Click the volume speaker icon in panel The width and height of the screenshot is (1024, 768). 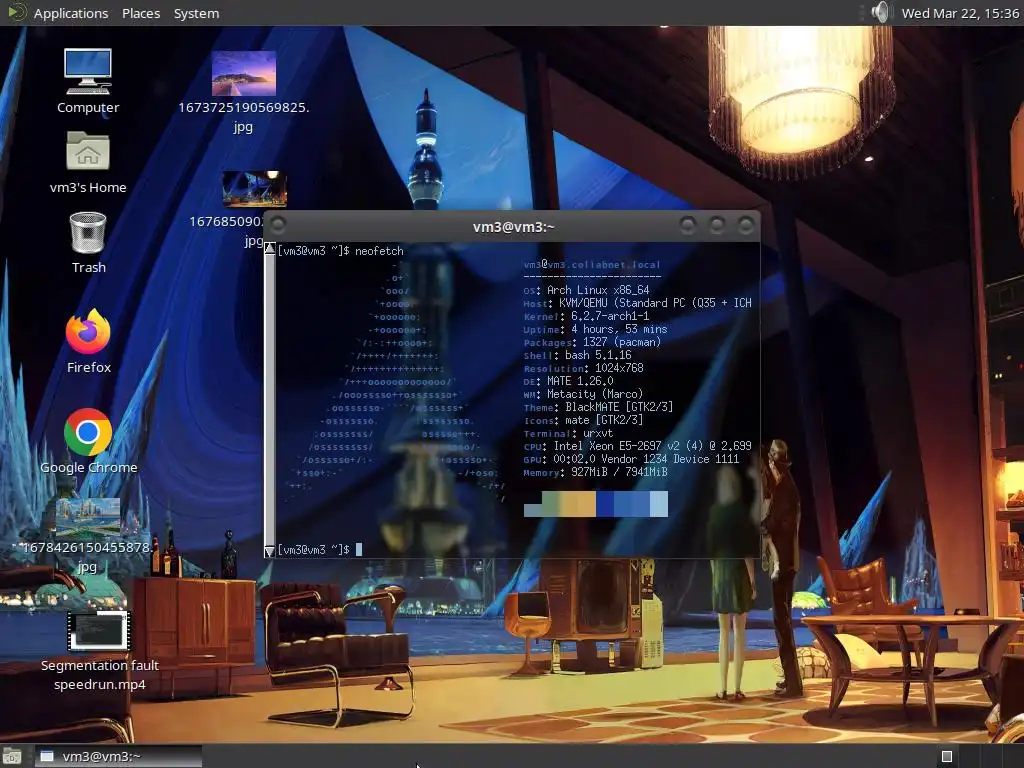coord(881,12)
